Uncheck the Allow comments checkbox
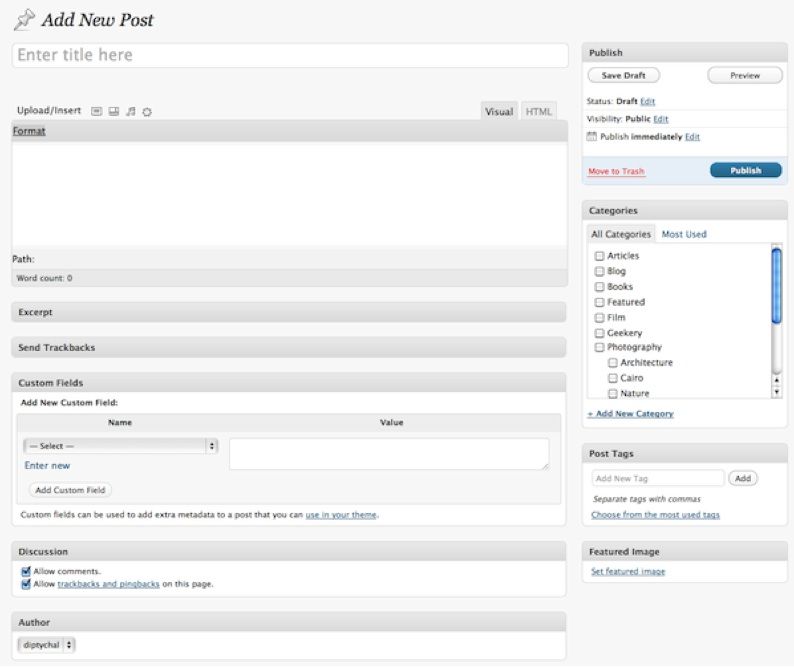794x668 pixels. point(26,571)
